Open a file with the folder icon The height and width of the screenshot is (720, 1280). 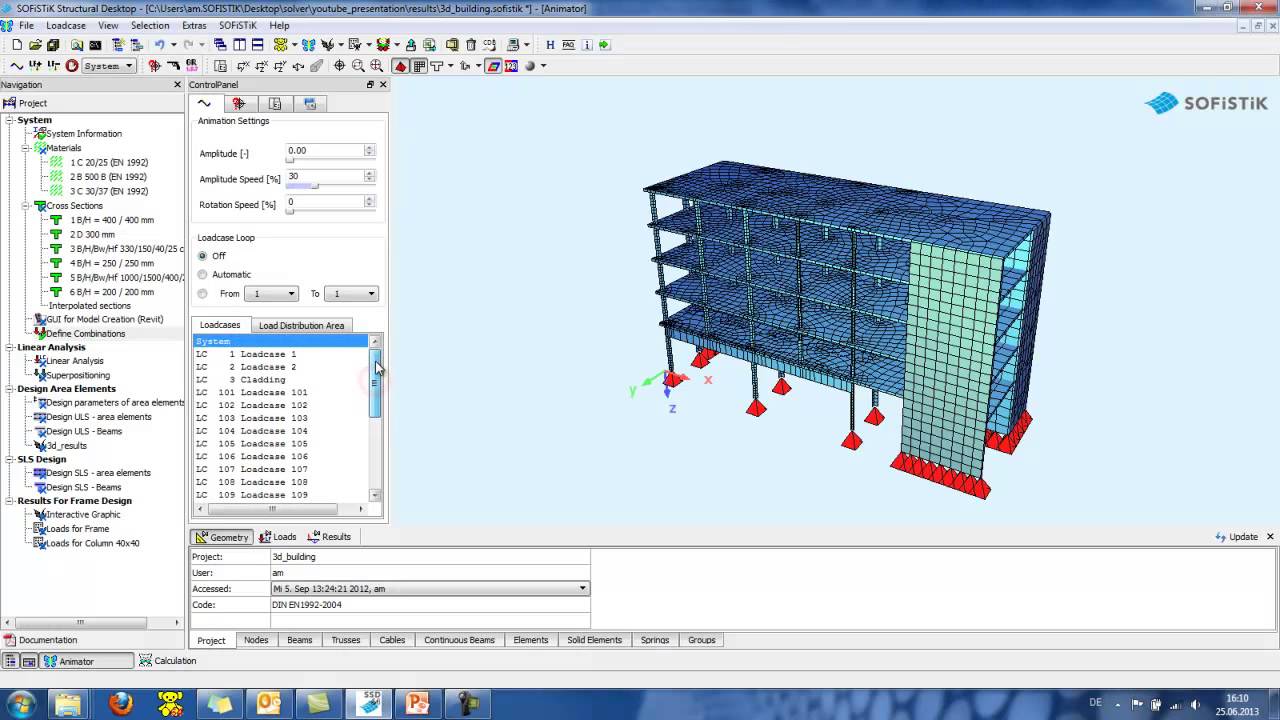(35, 45)
